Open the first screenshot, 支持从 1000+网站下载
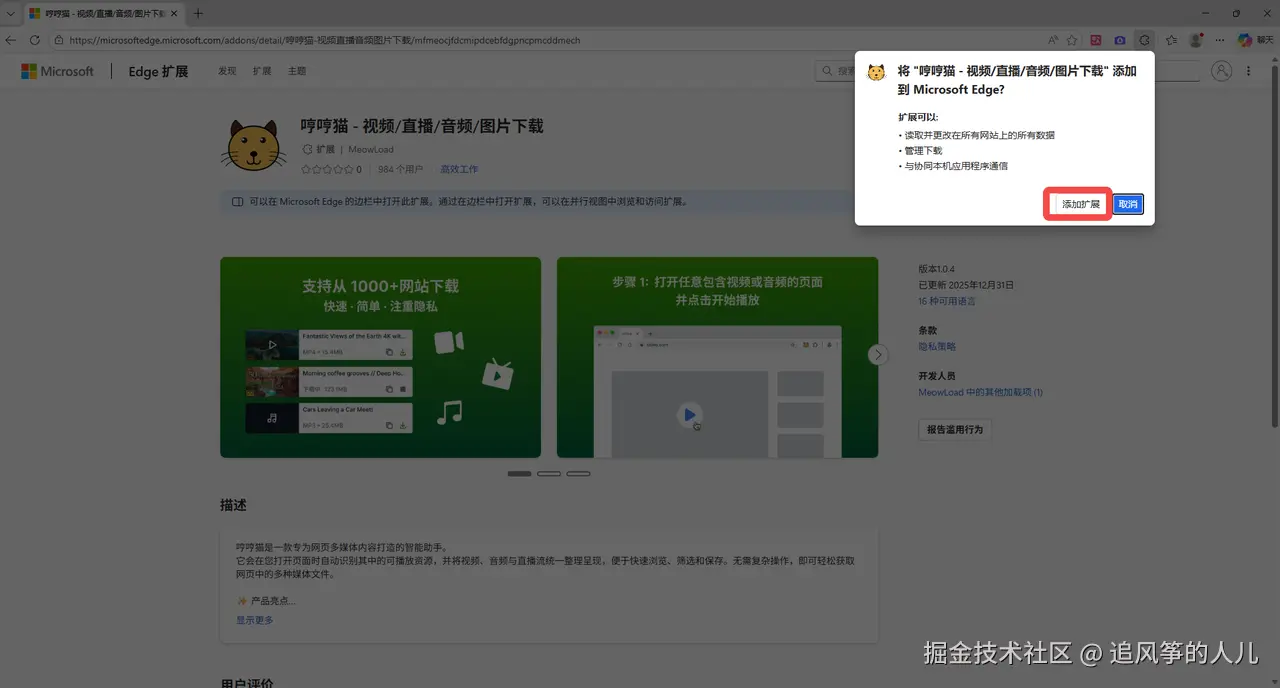Viewport: 1280px width, 688px height. (380, 357)
